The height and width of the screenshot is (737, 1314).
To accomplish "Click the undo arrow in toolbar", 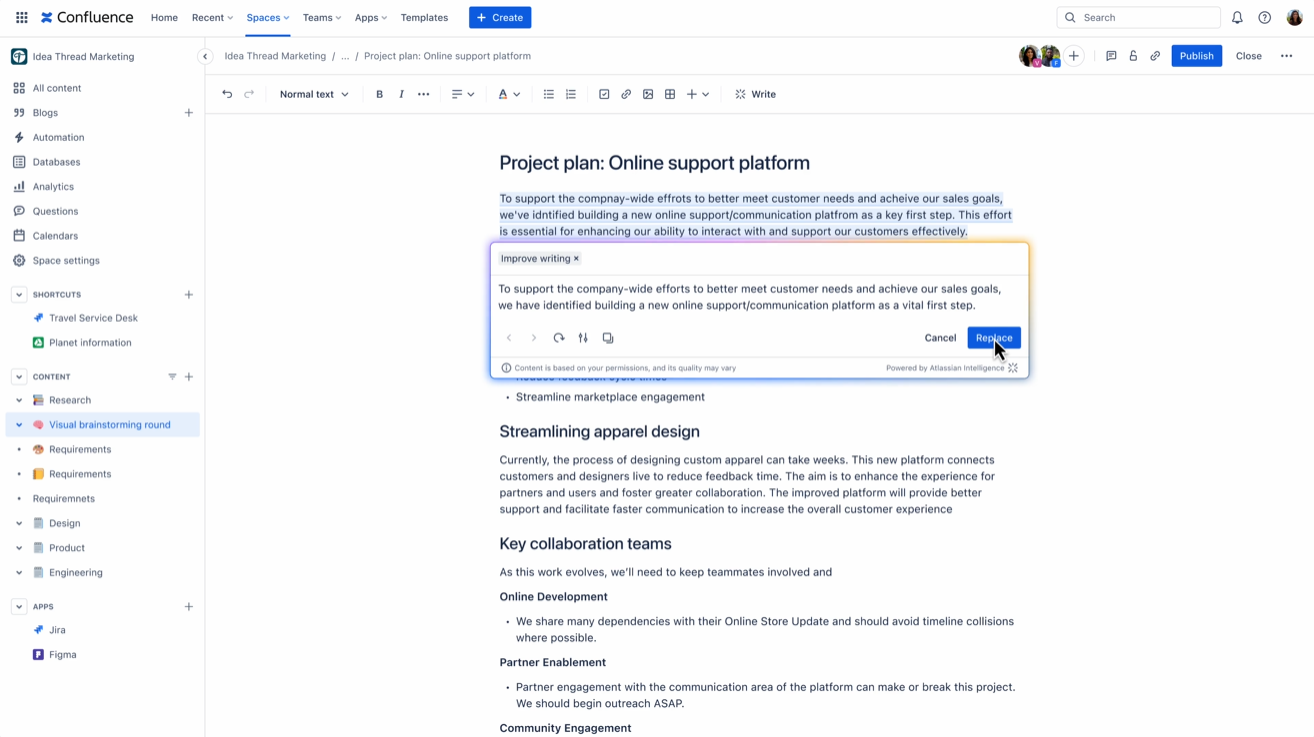I will coord(227,94).
